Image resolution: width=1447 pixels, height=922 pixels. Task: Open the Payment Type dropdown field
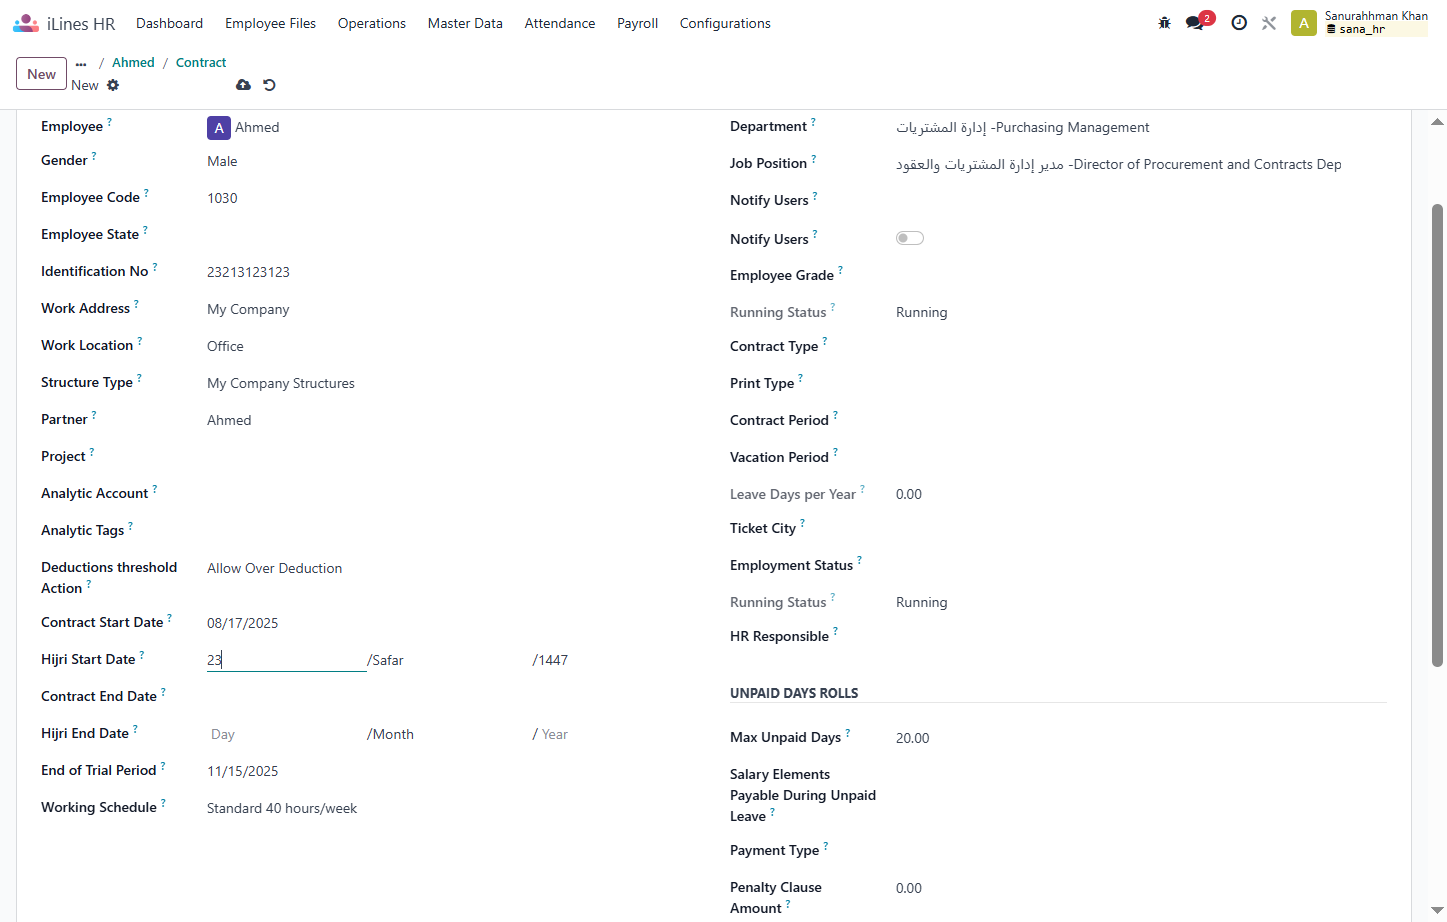pos(1140,851)
